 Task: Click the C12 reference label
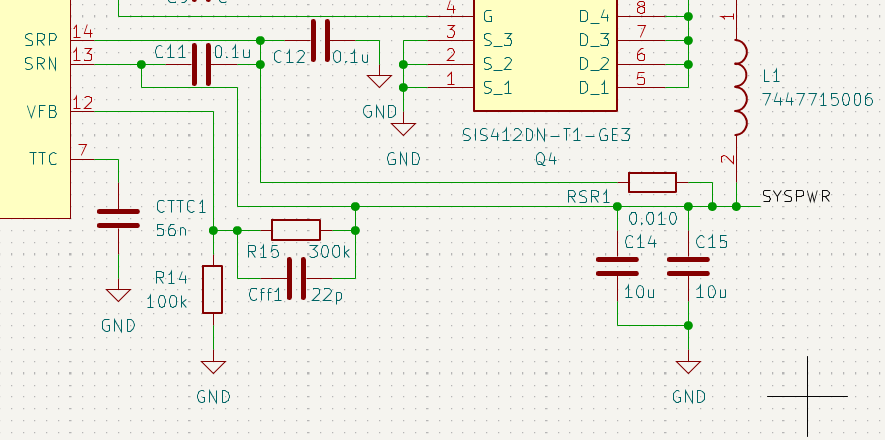pos(290,57)
